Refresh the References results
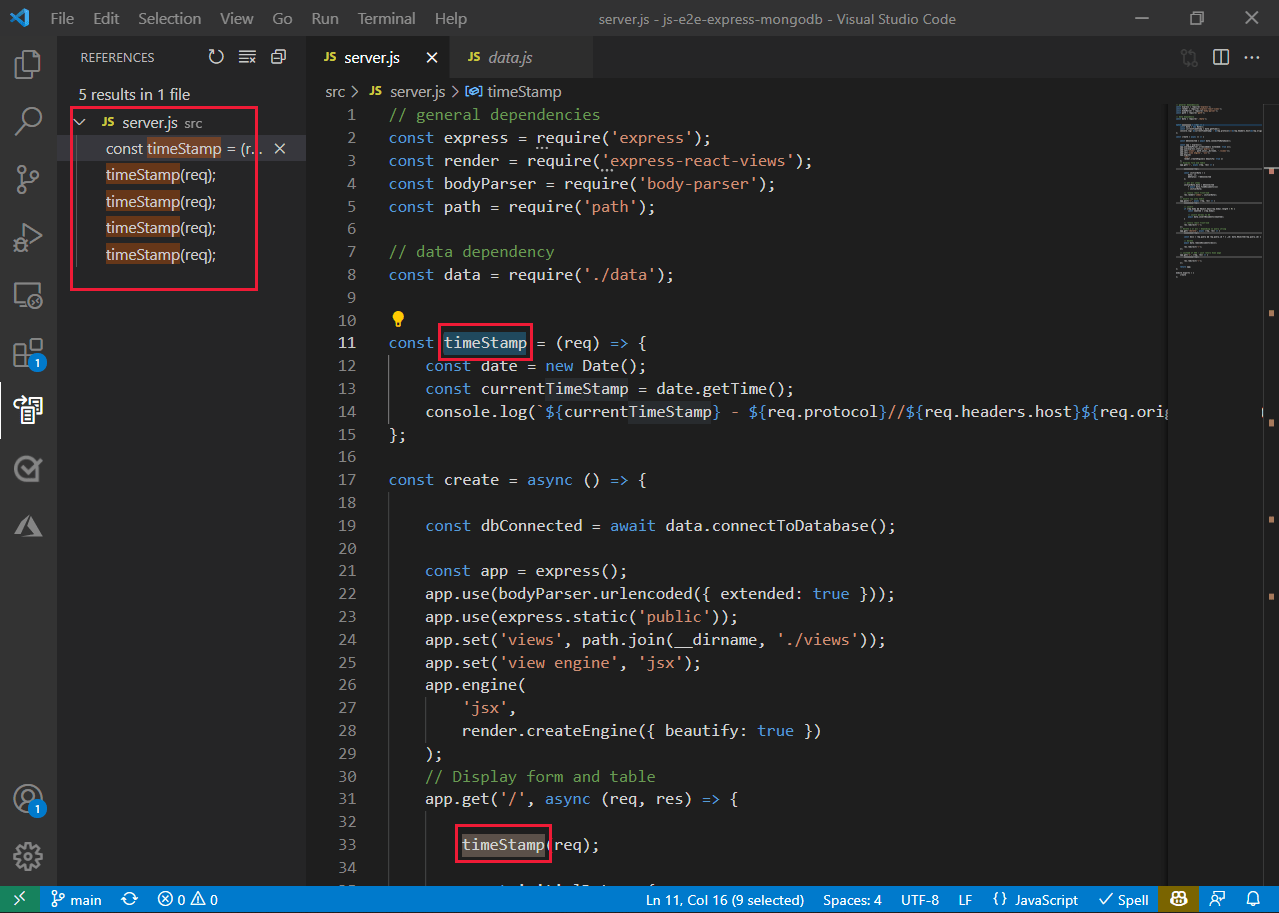The width and height of the screenshot is (1279, 913). [216, 56]
